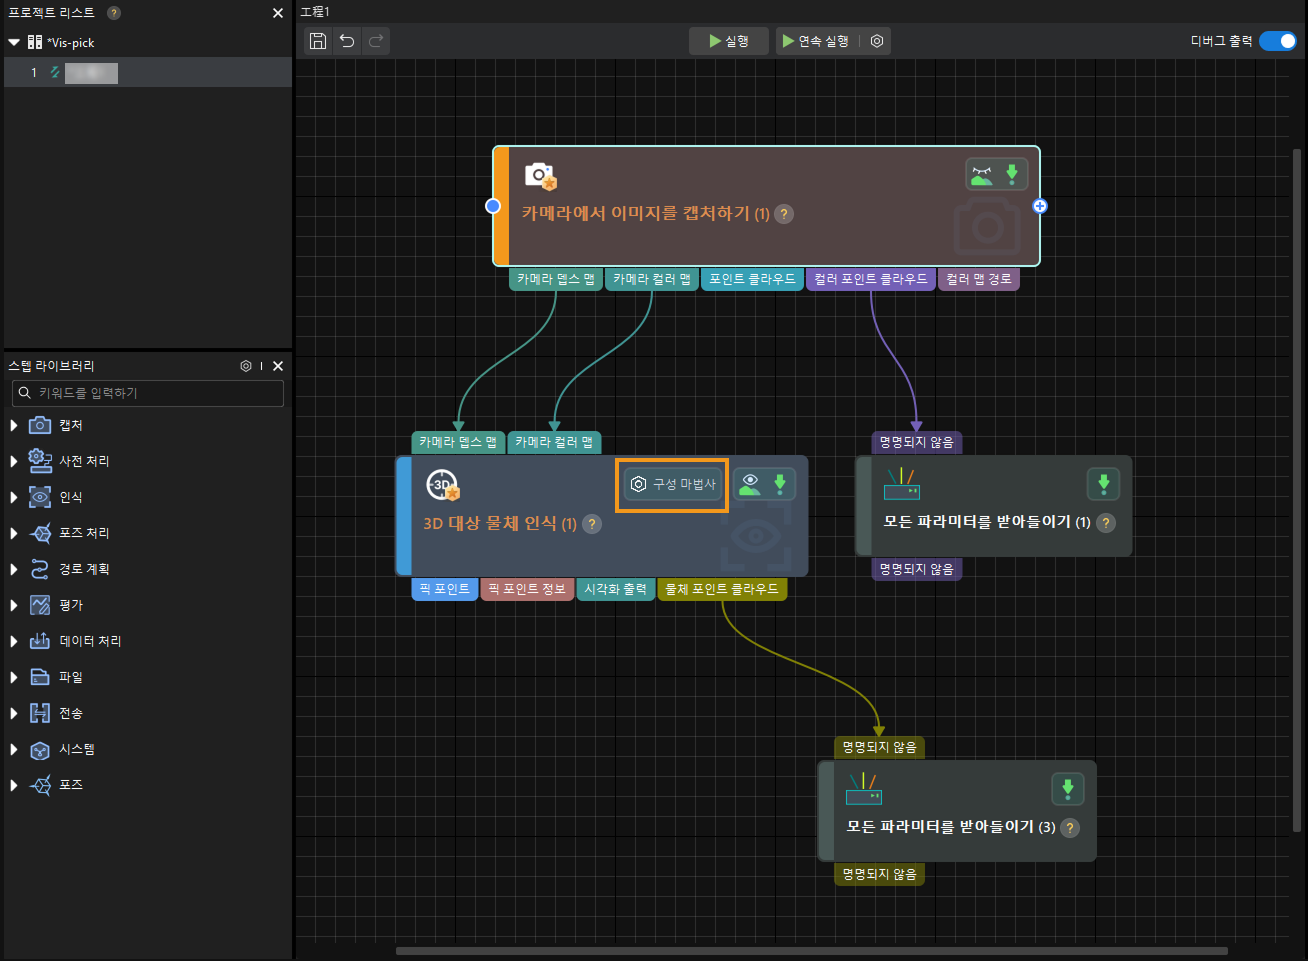1308x961 pixels.
Task: Click the horizontal scrollbar under canvas
Action: tap(811, 951)
